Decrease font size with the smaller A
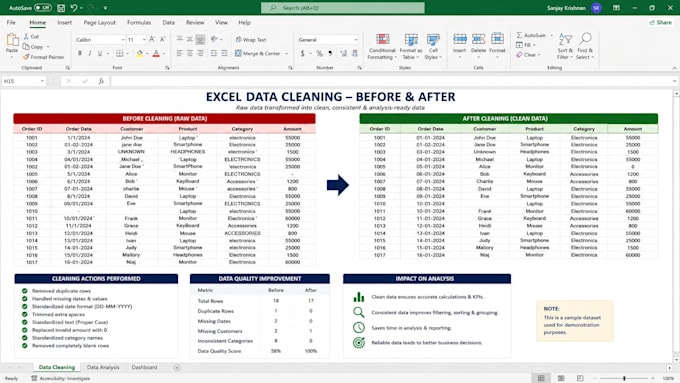 pos(163,39)
